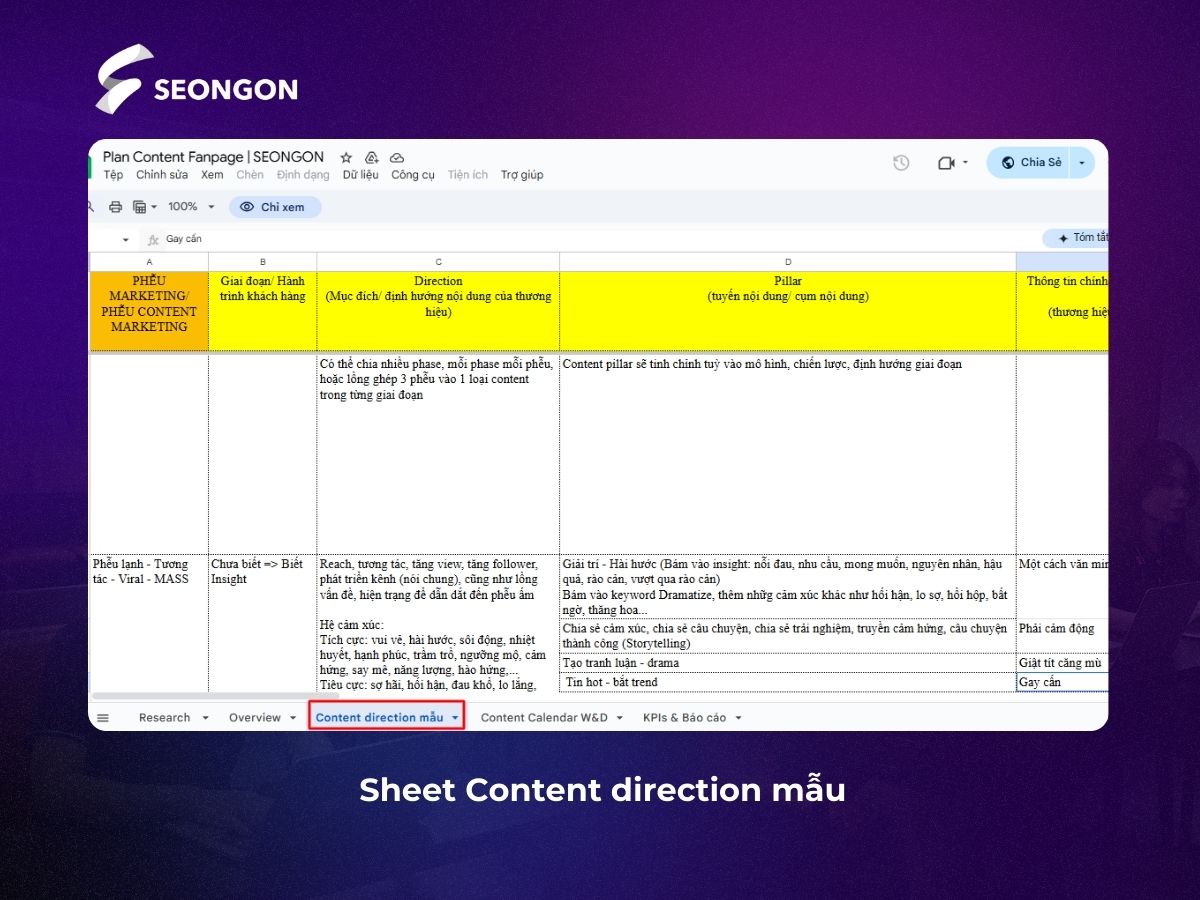This screenshot has height=900, width=1200.
Task: Select the Chia sẻ cảm xúc Storytelling cell
Action: point(788,636)
